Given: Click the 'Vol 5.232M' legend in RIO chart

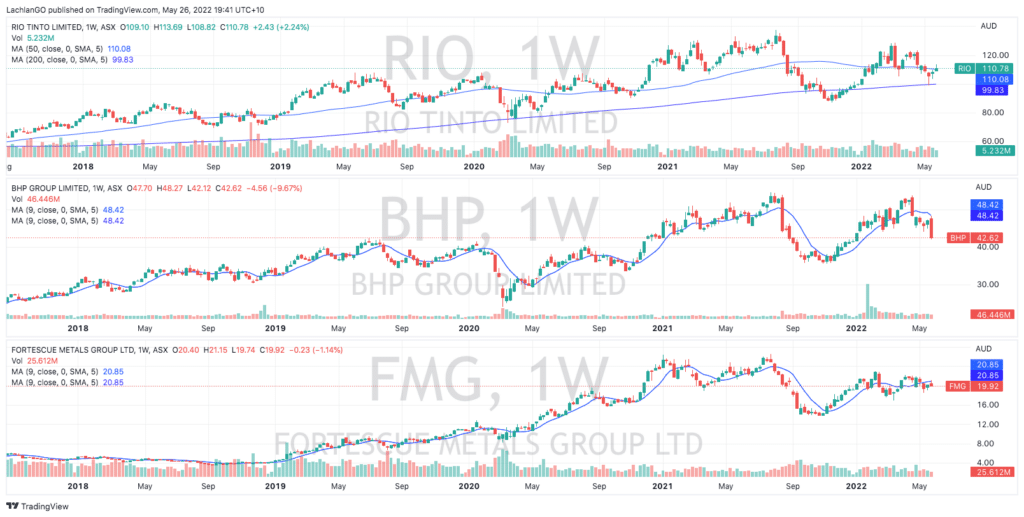Looking at the screenshot, I should [33, 38].
